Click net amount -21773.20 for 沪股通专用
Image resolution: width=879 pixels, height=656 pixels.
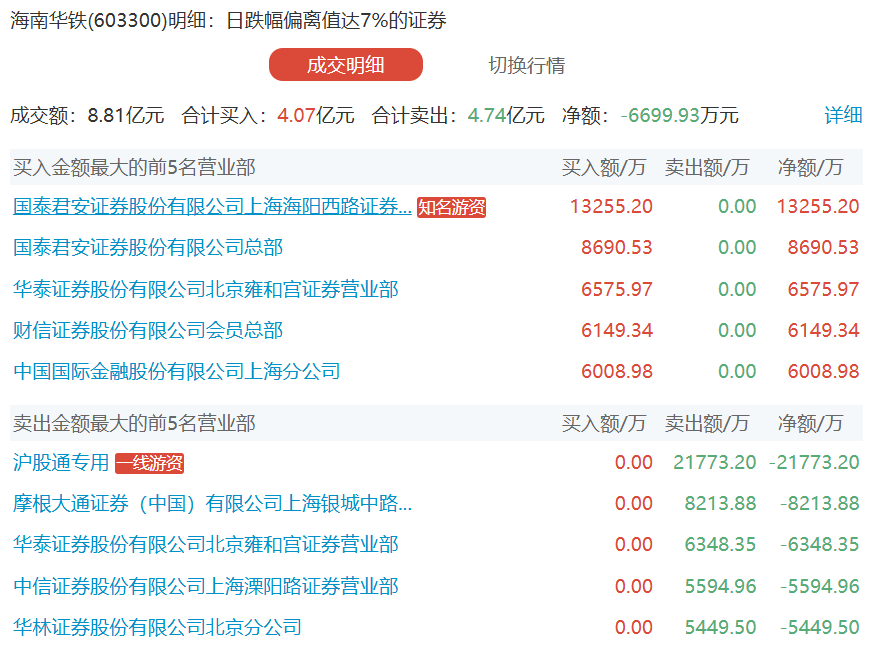[x=814, y=463]
